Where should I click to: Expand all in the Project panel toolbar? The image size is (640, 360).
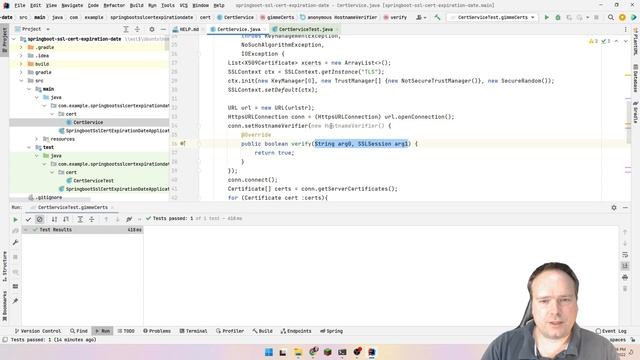[x=126, y=29]
